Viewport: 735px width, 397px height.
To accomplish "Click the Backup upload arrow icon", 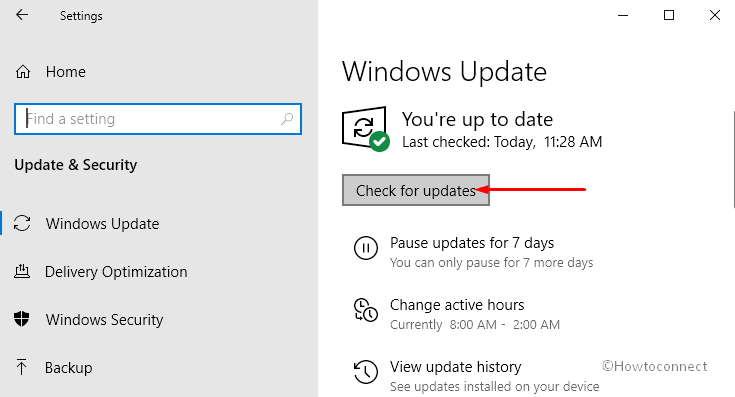I will [22, 367].
